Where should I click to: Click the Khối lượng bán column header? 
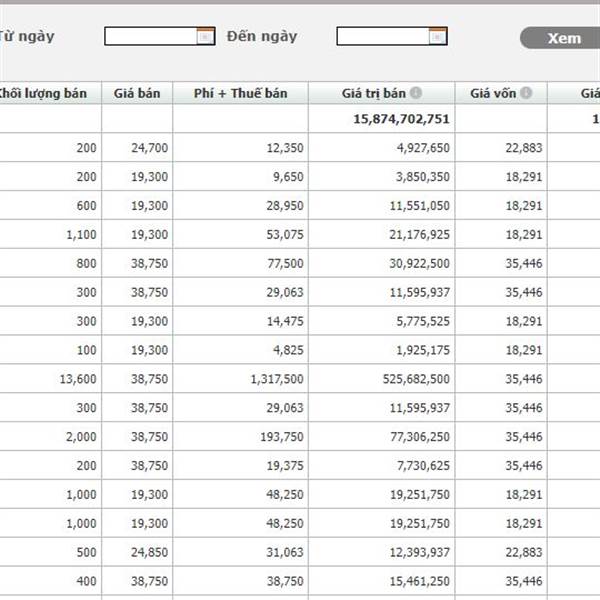pyautogui.click(x=50, y=94)
